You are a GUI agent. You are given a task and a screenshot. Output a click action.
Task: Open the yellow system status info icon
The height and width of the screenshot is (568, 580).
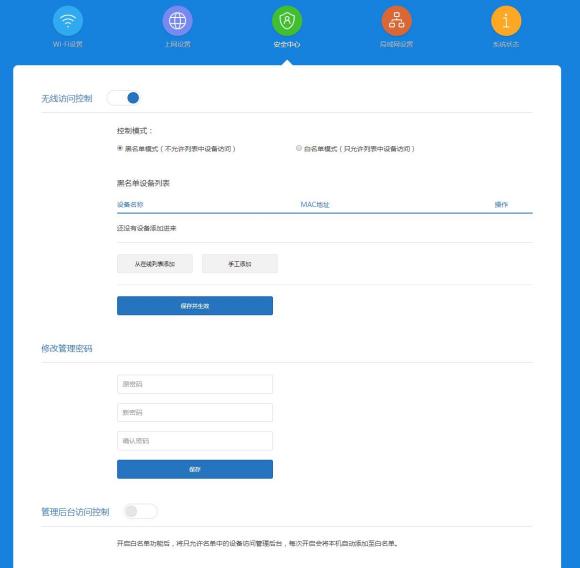[x=506, y=21]
